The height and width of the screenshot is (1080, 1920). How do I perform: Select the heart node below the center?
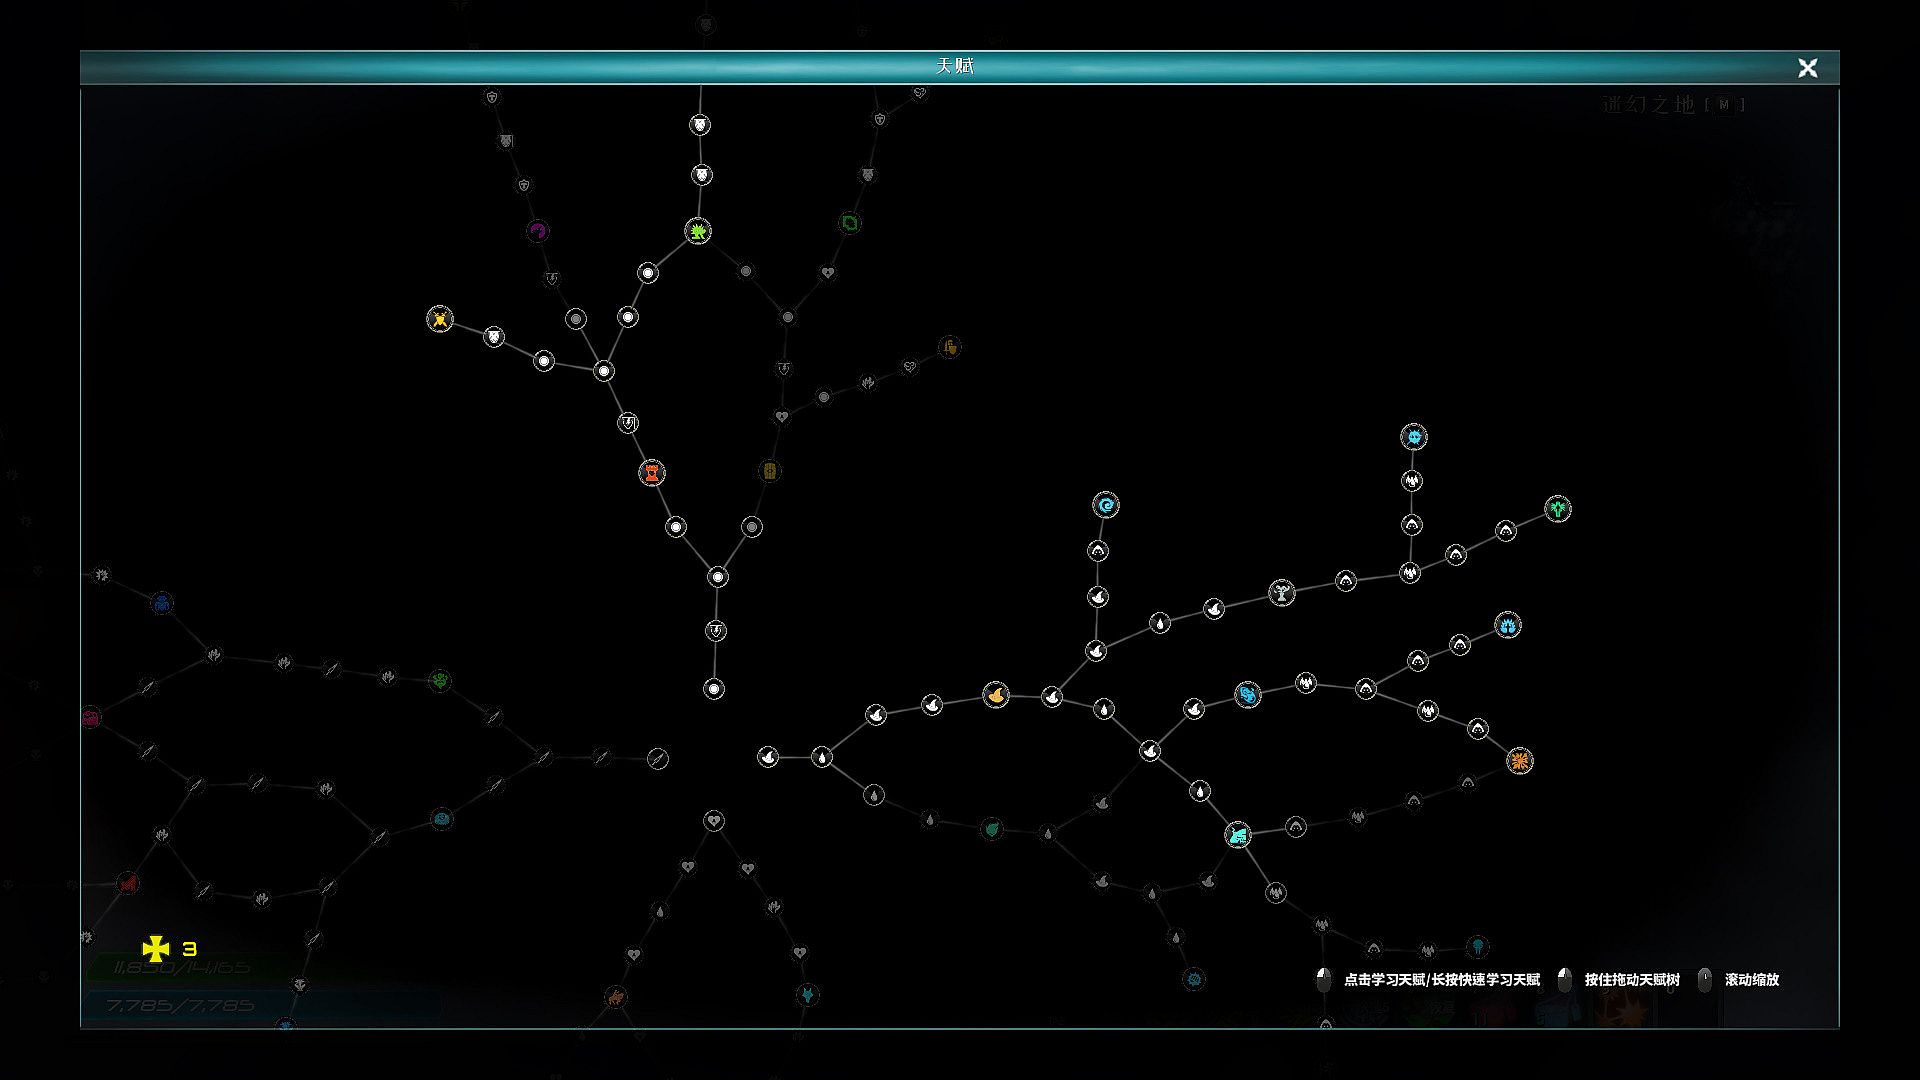coord(713,821)
